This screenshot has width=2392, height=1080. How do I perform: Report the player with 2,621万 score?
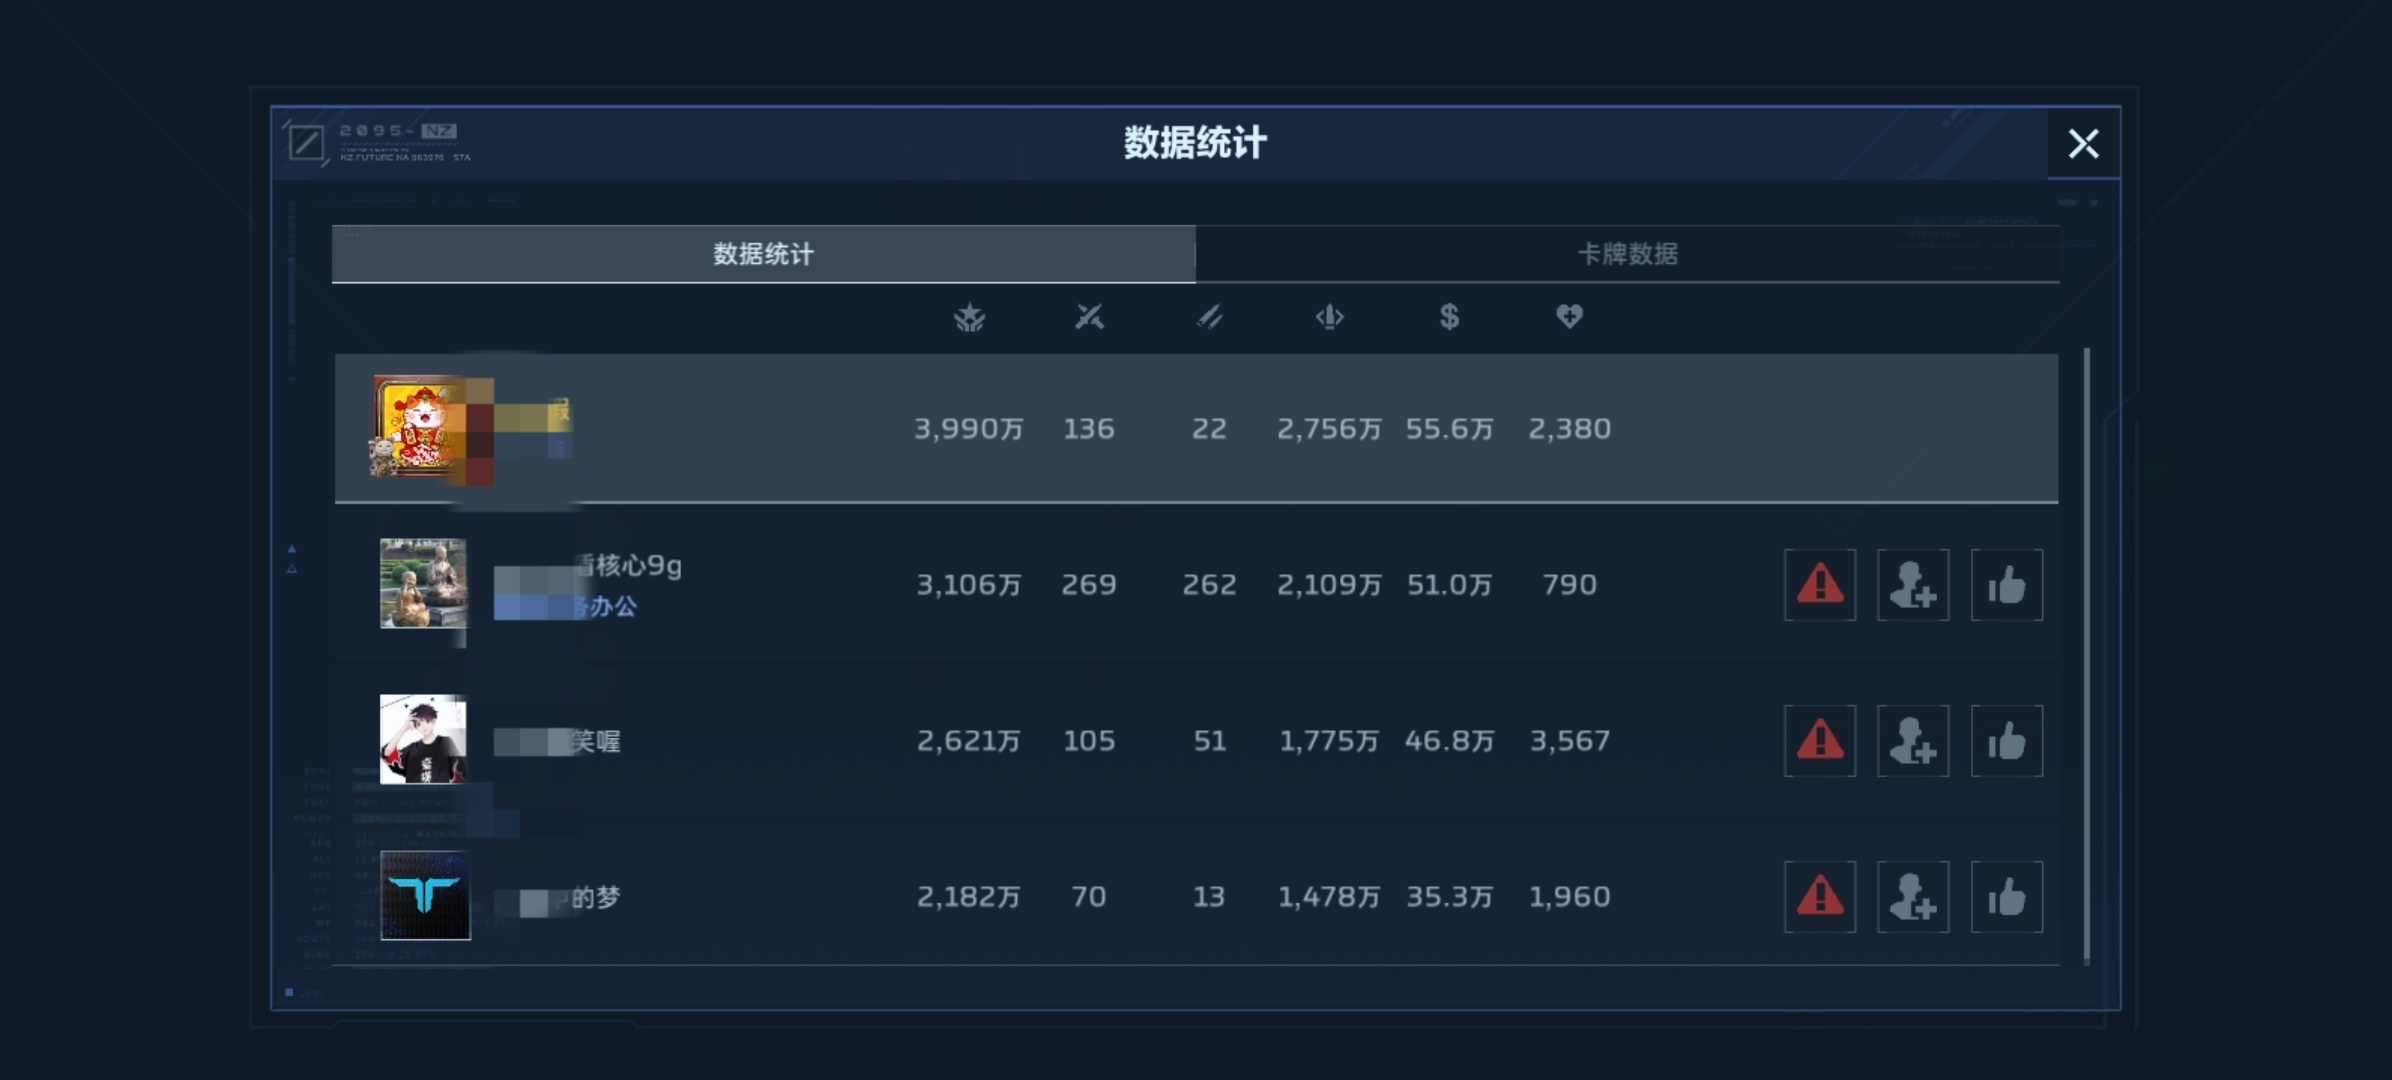1820,741
